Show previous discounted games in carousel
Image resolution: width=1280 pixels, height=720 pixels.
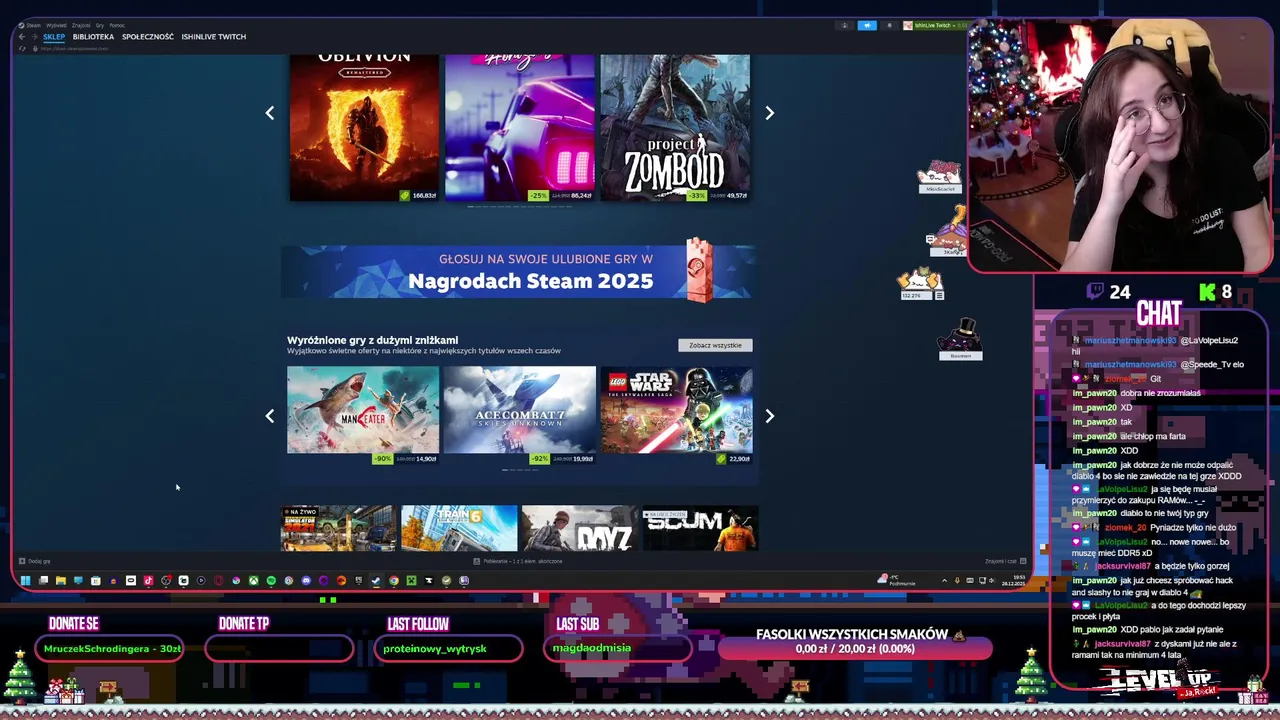click(269, 416)
